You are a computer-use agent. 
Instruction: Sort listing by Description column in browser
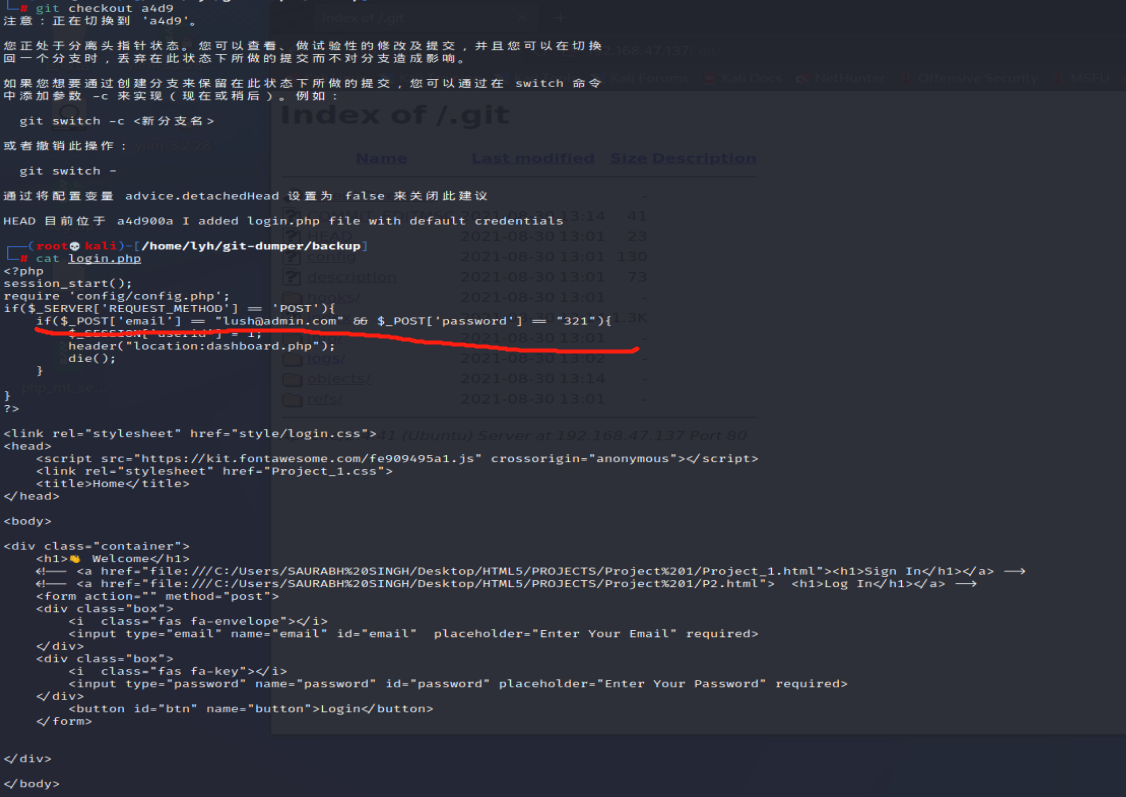coord(704,158)
